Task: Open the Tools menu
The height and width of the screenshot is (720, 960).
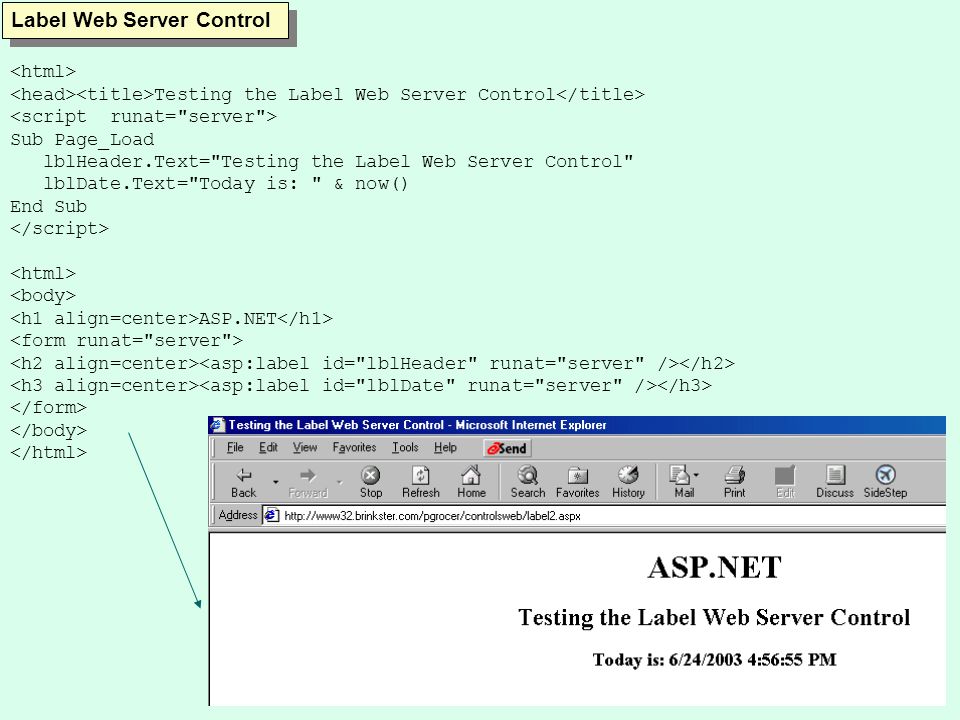Action: (x=405, y=448)
